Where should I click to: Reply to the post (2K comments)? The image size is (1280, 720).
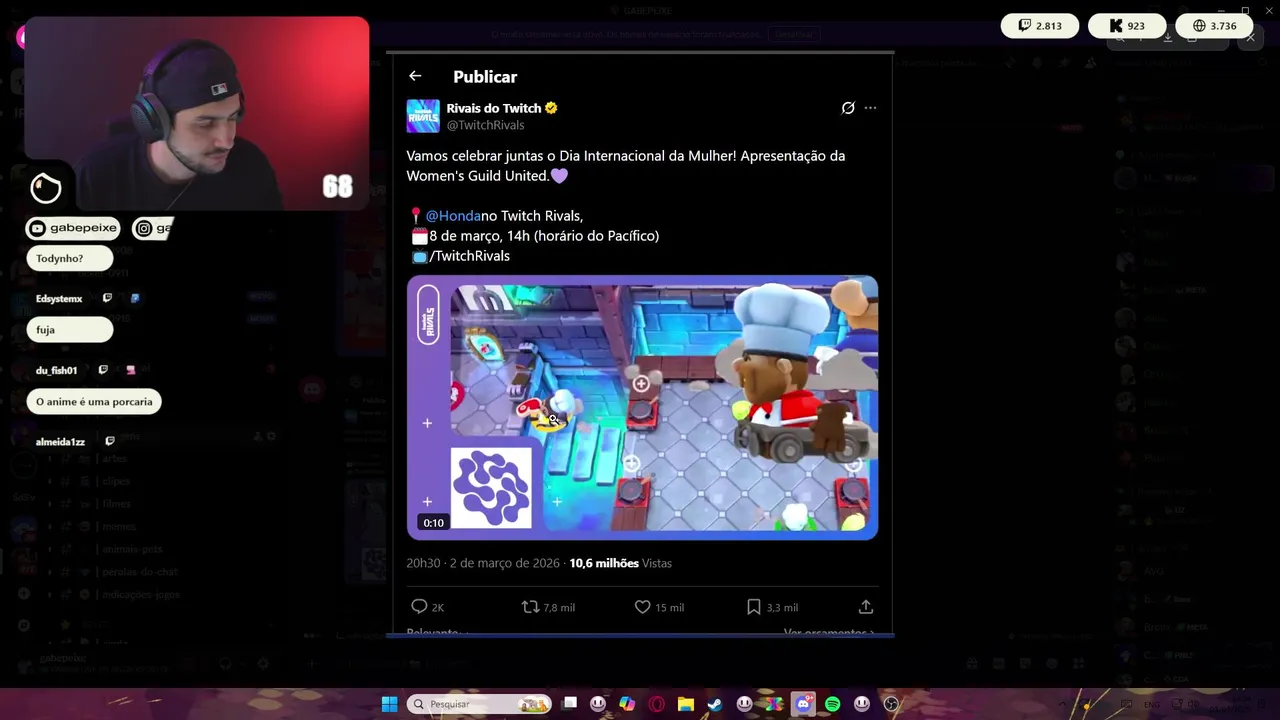(x=428, y=607)
